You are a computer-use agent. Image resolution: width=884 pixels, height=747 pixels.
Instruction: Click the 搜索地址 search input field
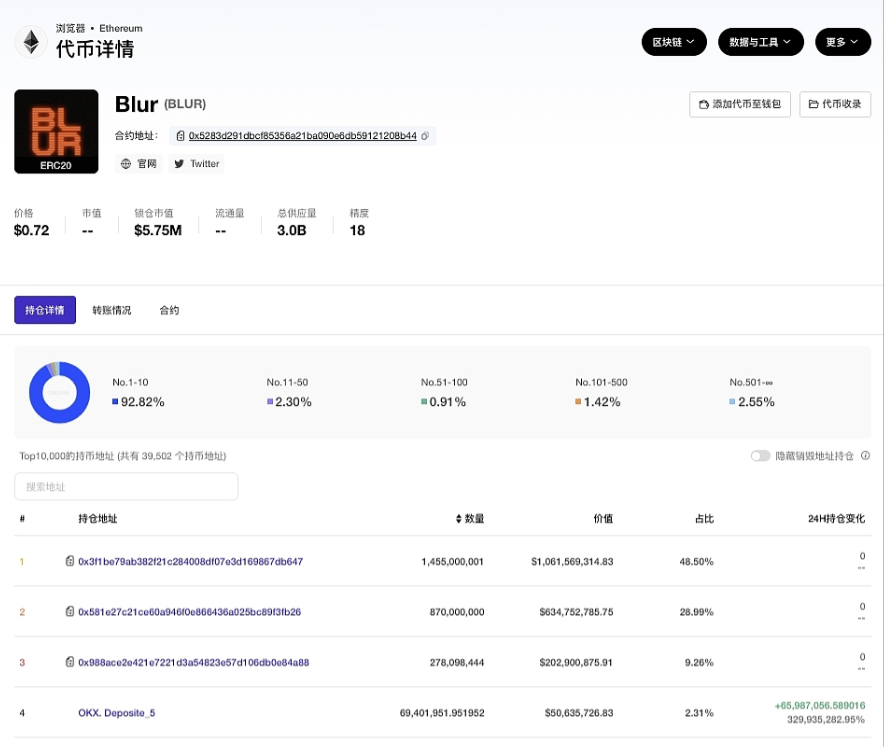coord(126,486)
